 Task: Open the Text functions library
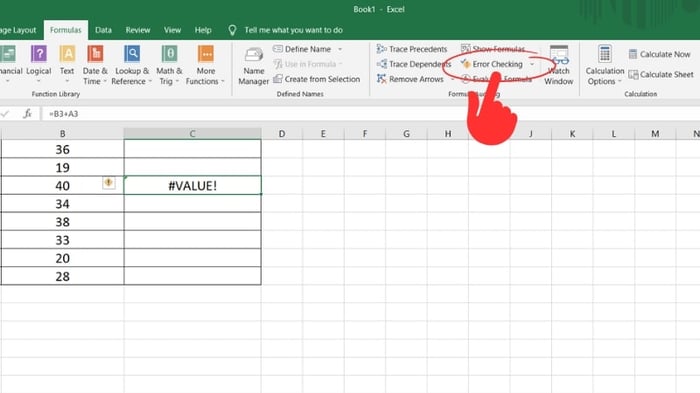(67, 65)
